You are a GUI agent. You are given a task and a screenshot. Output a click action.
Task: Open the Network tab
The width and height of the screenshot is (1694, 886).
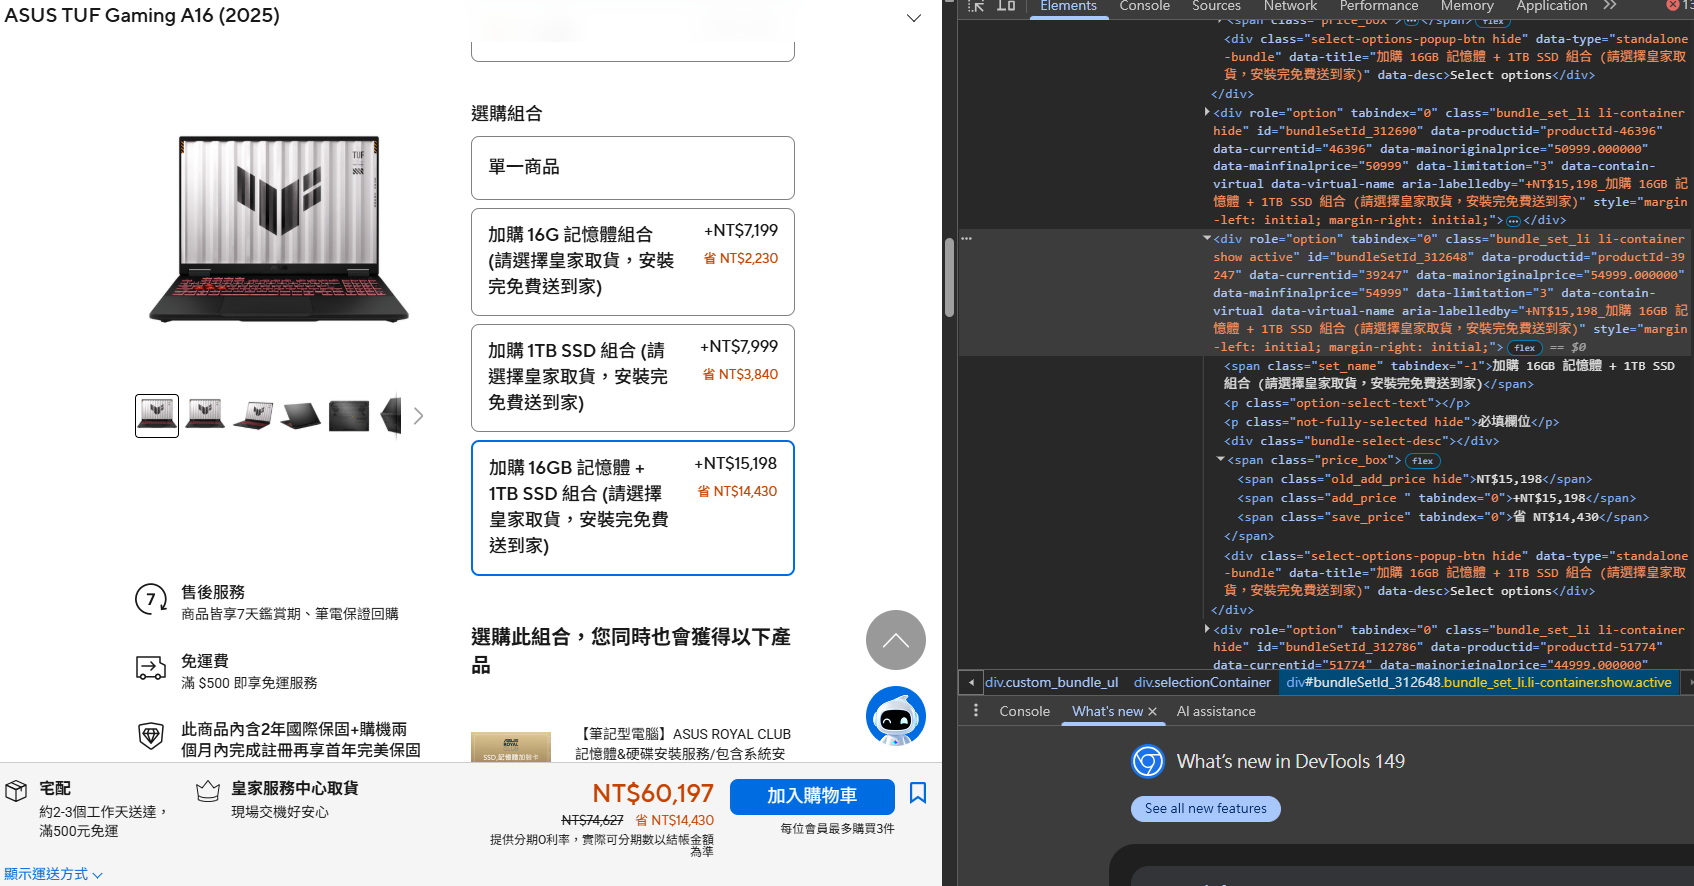(1290, 6)
